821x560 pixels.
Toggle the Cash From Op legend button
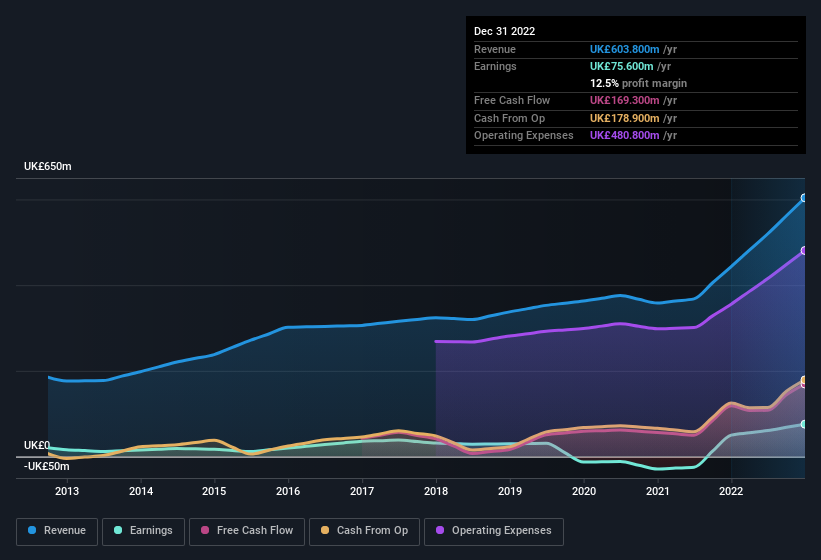point(364,531)
